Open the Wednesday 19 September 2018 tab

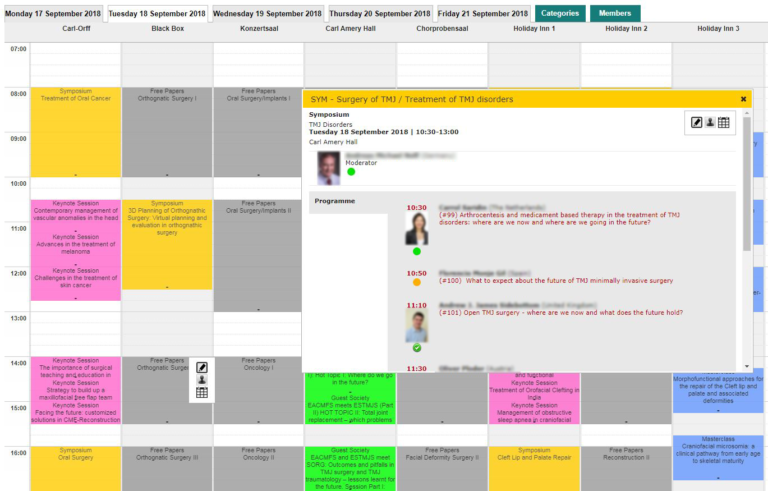click(x=267, y=14)
